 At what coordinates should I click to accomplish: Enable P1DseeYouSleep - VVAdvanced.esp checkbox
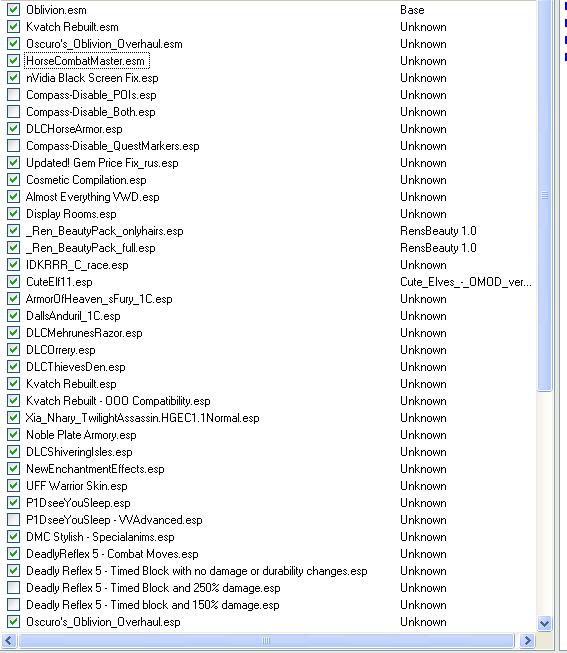[13, 520]
